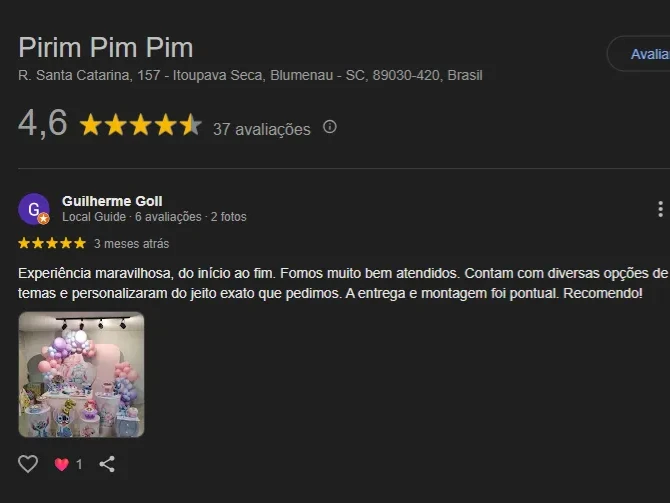Like the review with the outlined heart

point(28,464)
